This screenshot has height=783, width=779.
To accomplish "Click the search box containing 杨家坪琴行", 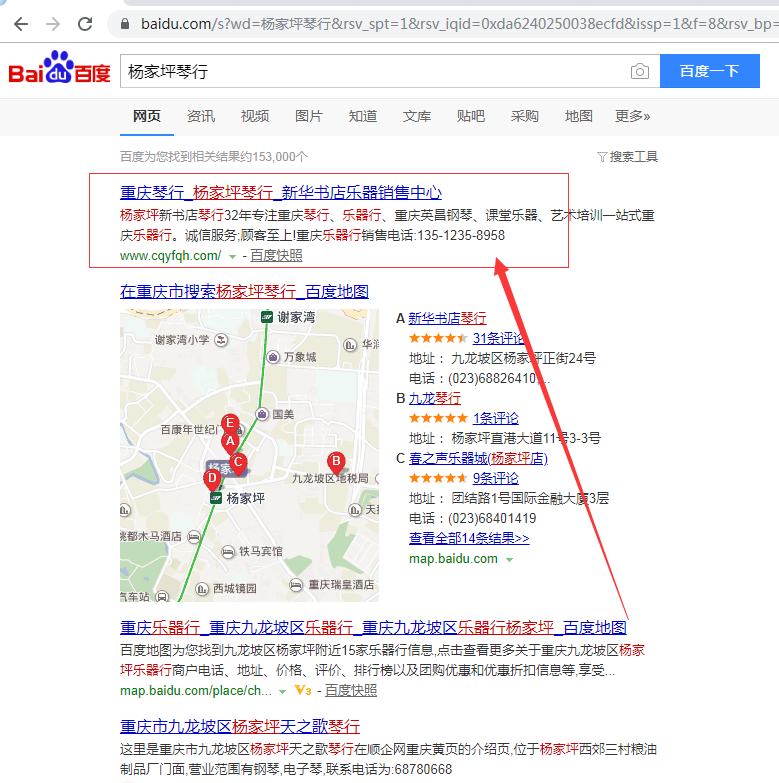I will (370, 71).
